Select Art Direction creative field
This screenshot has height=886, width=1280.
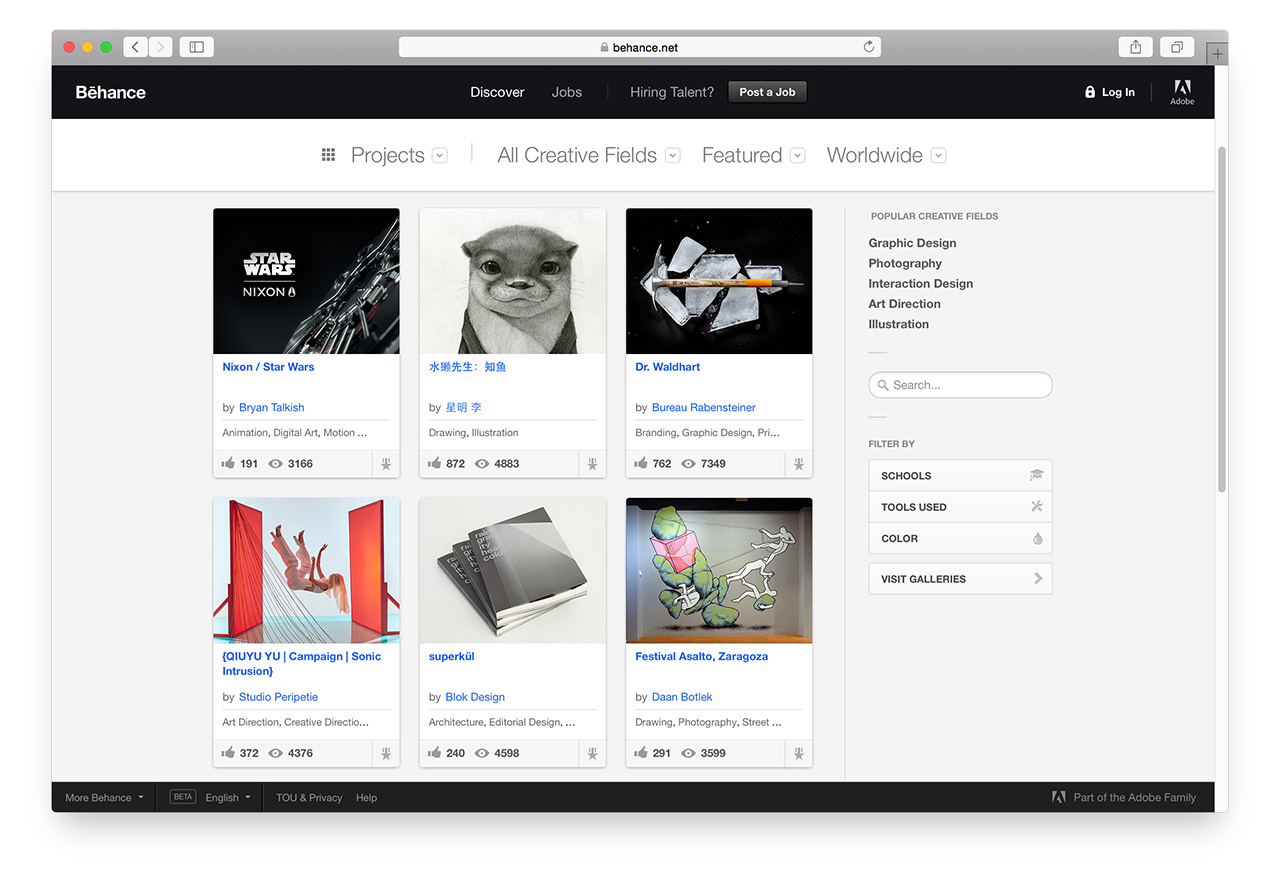click(904, 304)
